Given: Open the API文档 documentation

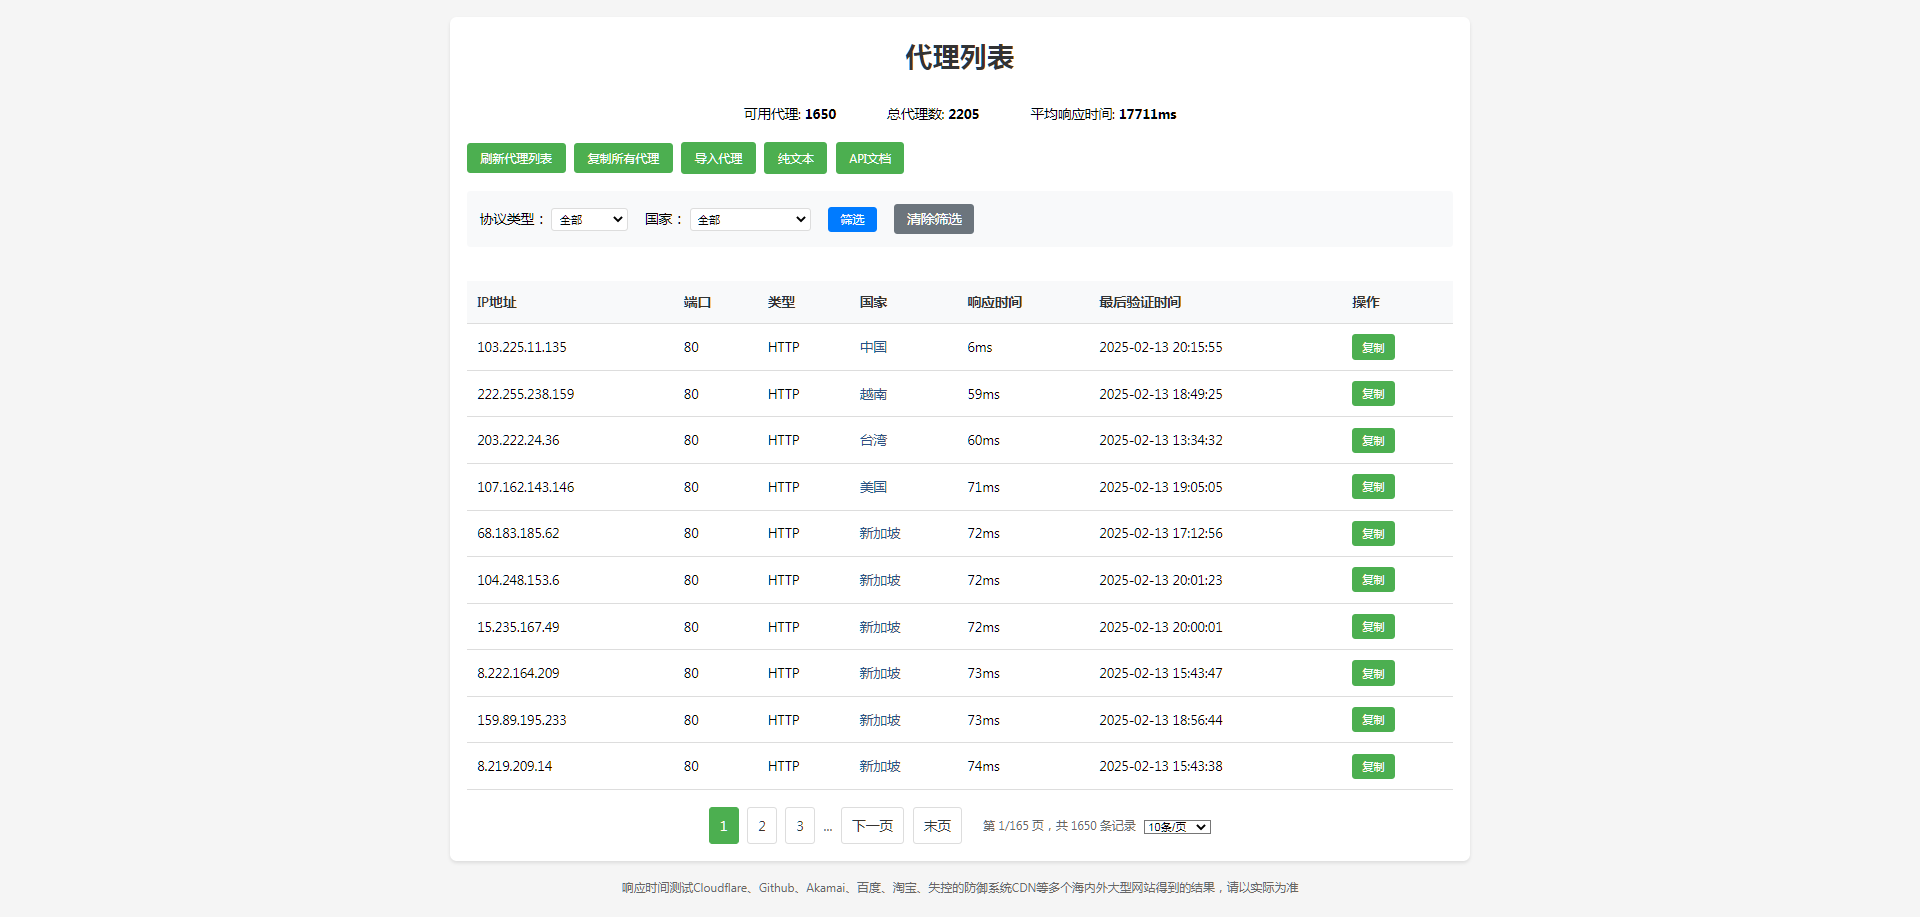Looking at the screenshot, I should coord(868,158).
